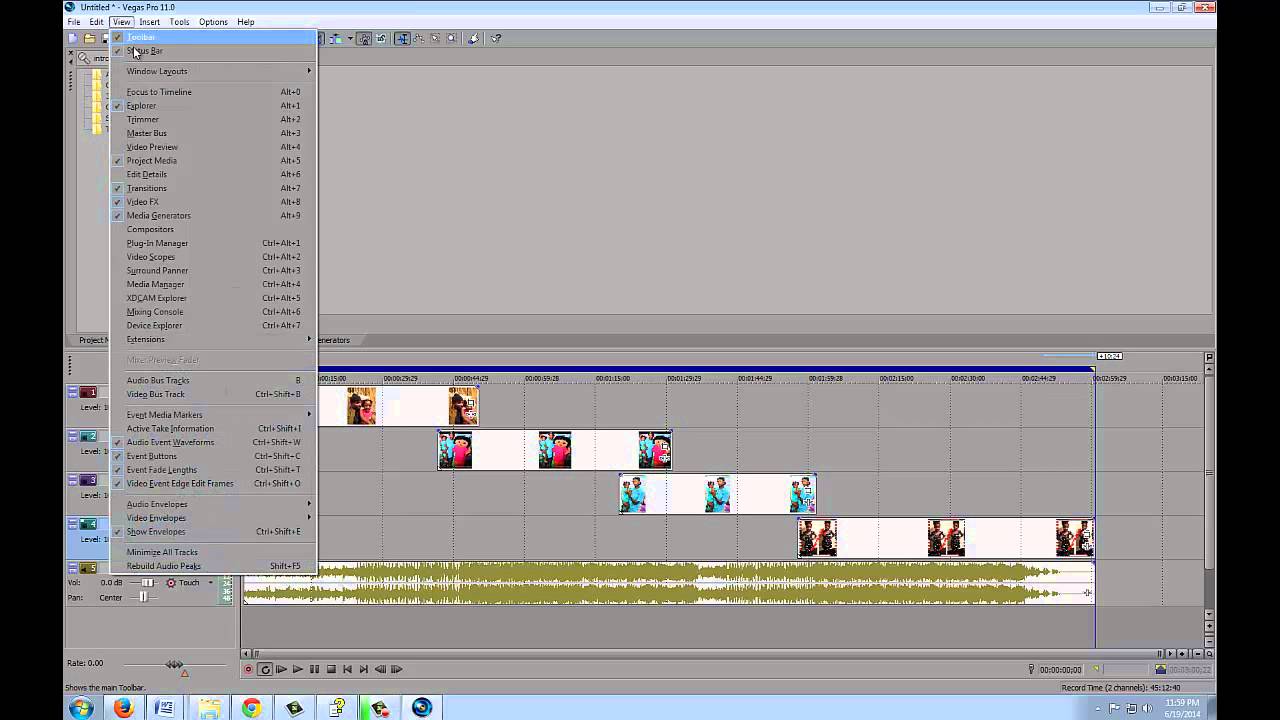This screenshot has width=1280, height=720.
Task: Choose Minimize All Tracks entry
Action: (214, 552)
